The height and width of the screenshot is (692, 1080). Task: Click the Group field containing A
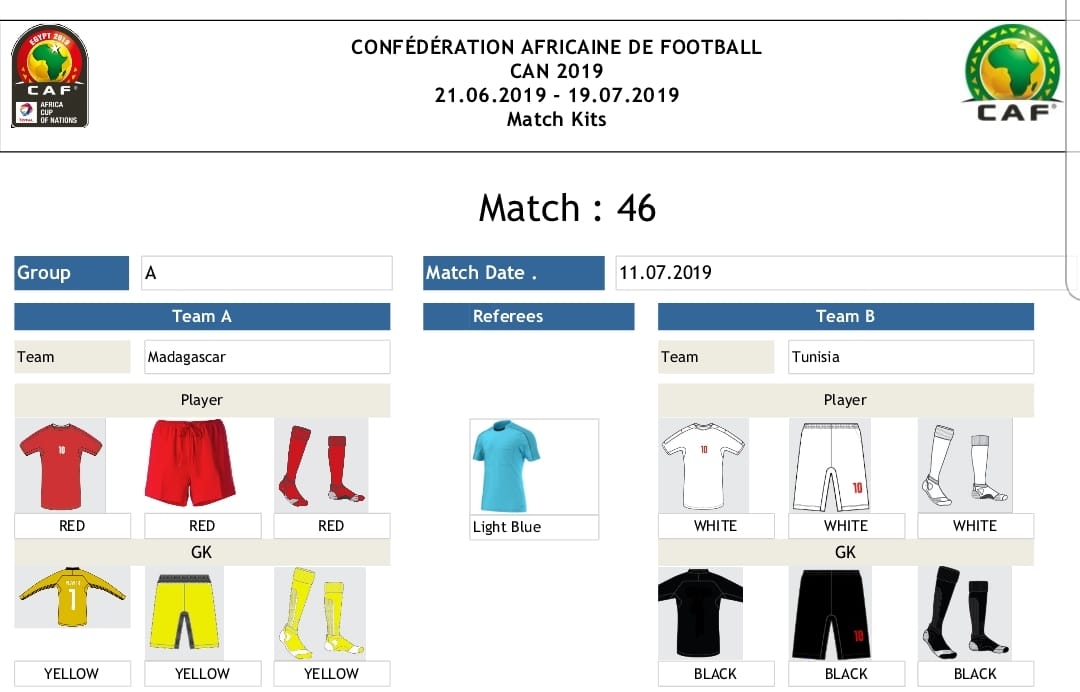(x=266, y=273)
